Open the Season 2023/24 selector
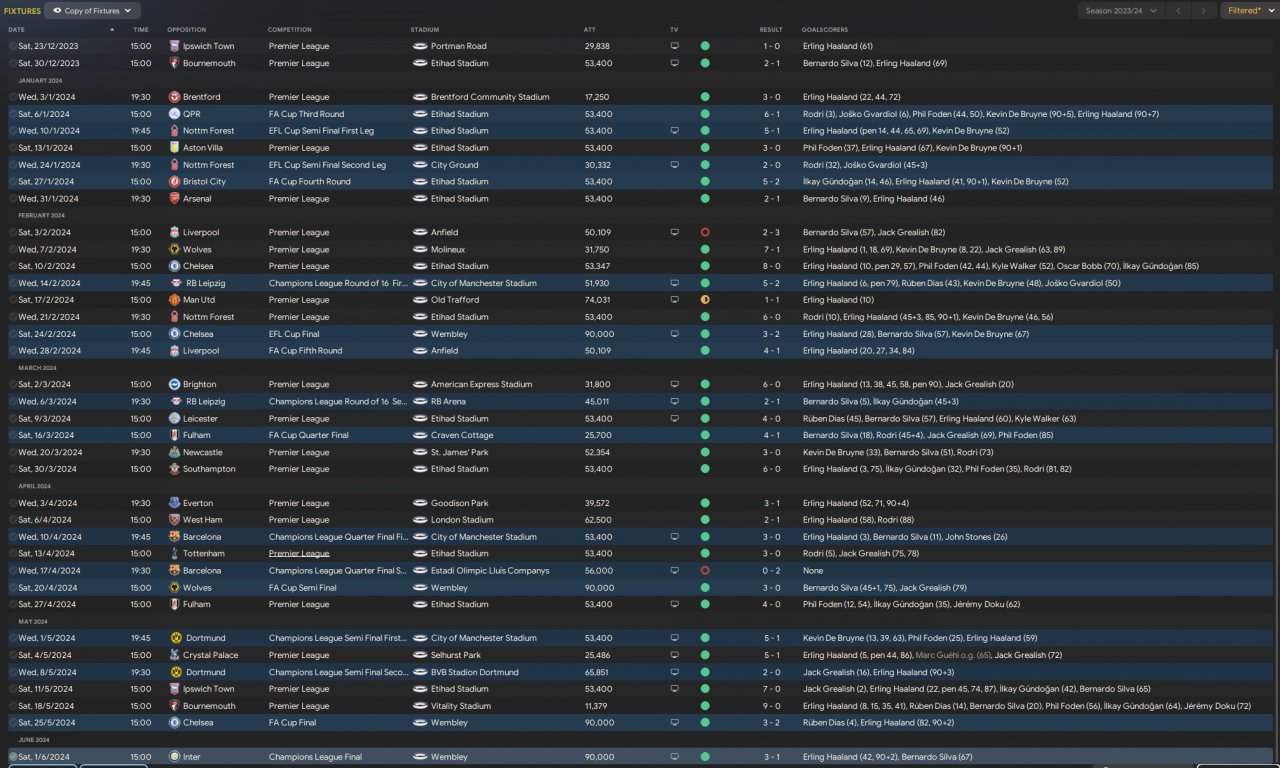 point(1119,11)
